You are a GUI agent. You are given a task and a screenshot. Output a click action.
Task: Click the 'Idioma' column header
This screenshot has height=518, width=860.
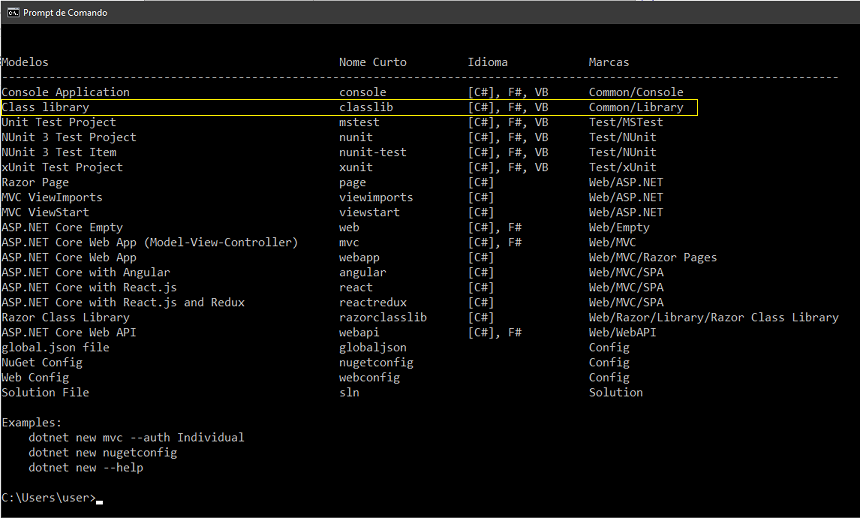pyautogui.click(x=488, y=62)
